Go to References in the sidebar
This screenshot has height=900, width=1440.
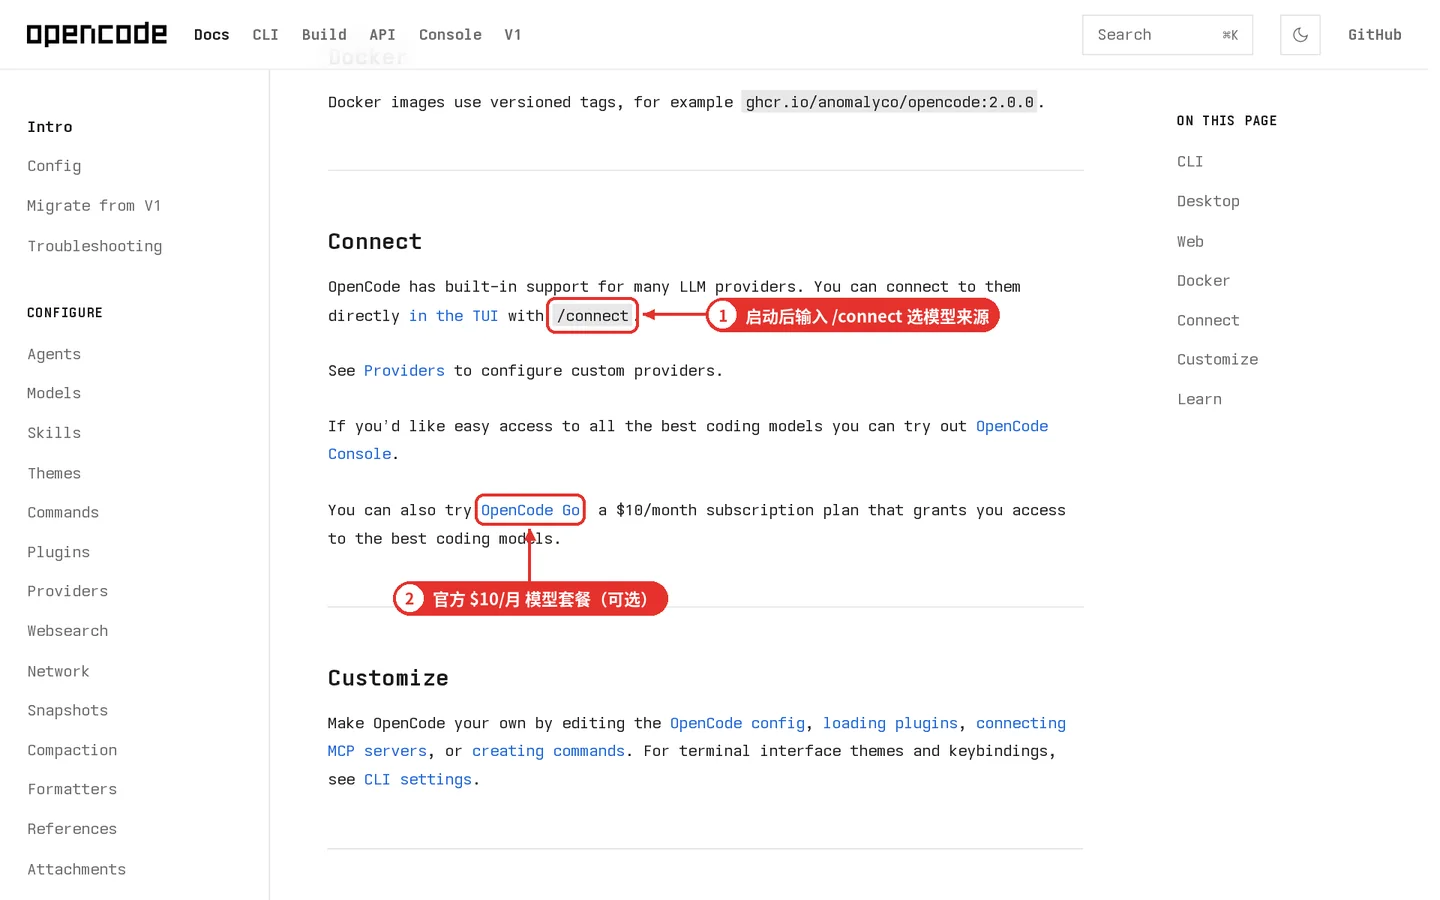pyautogui.click(x=72, y=829)
